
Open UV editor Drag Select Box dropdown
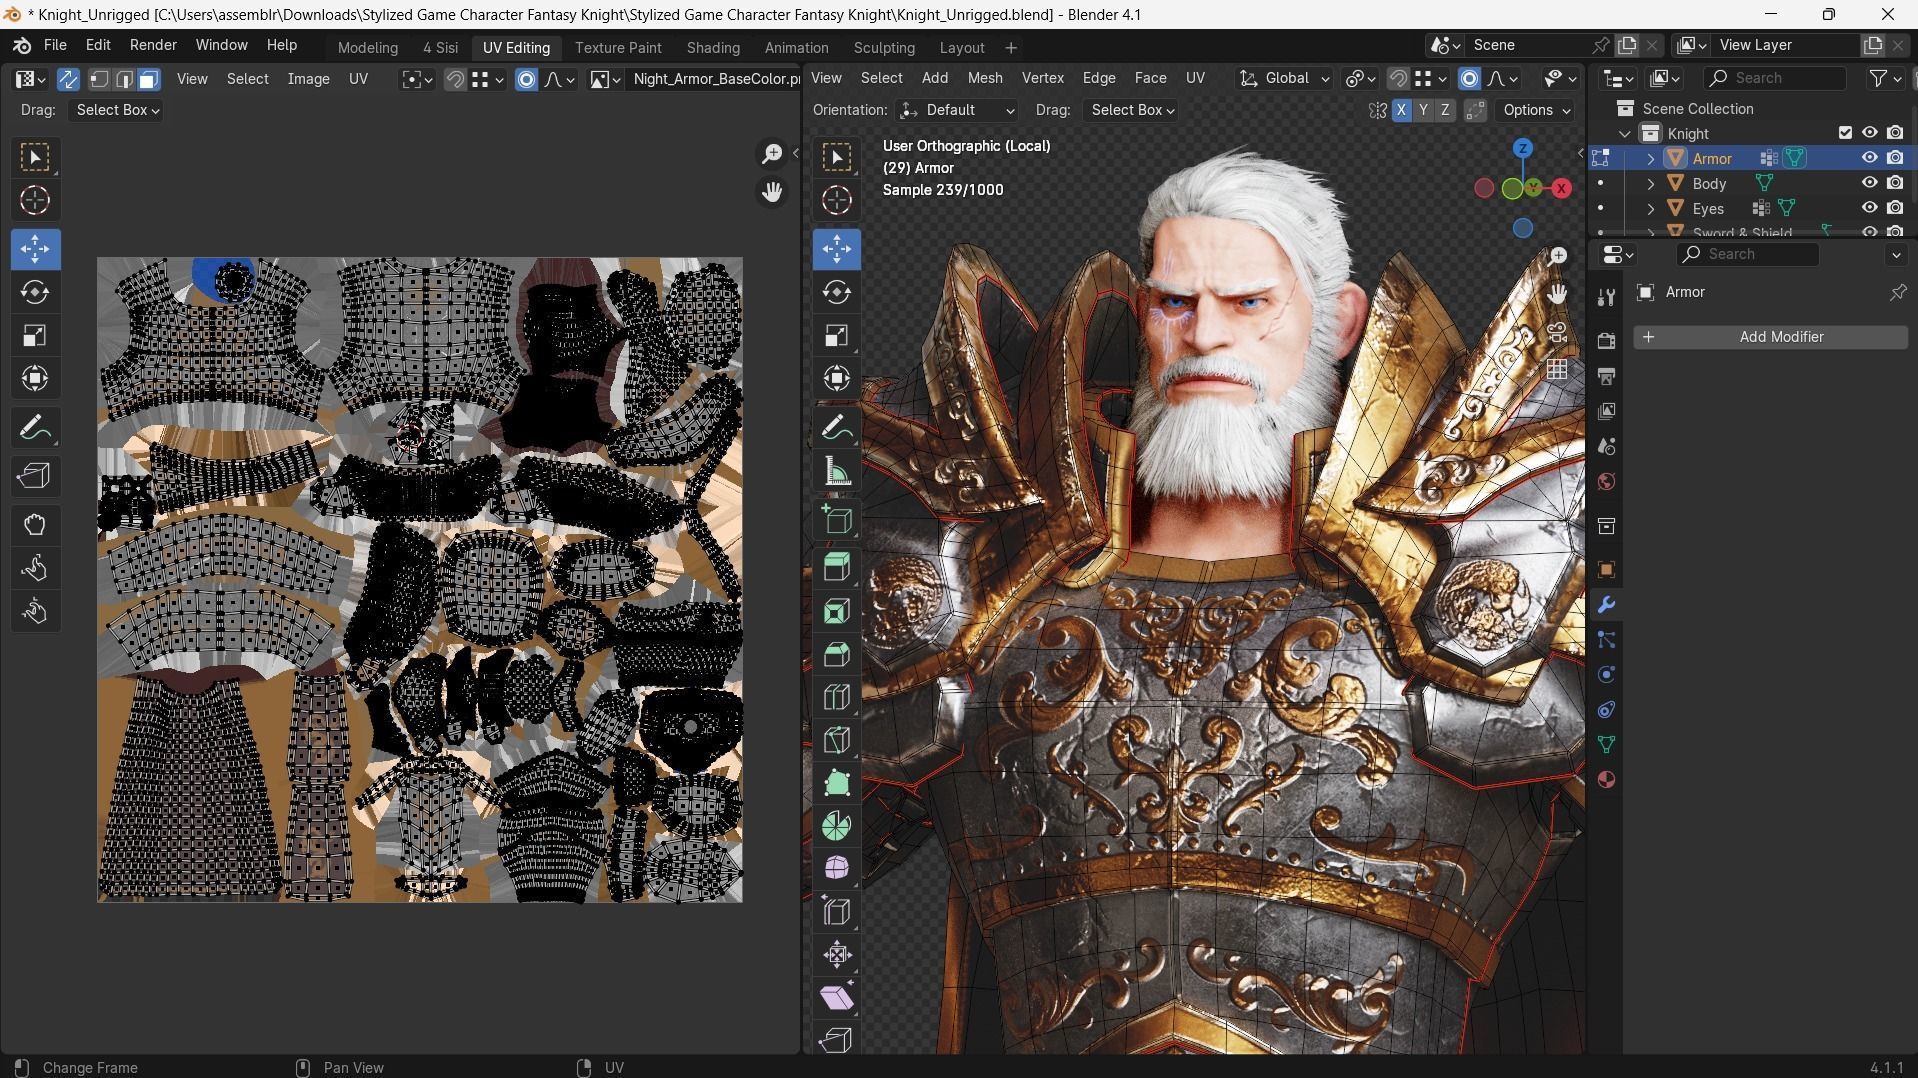point(118,110)
